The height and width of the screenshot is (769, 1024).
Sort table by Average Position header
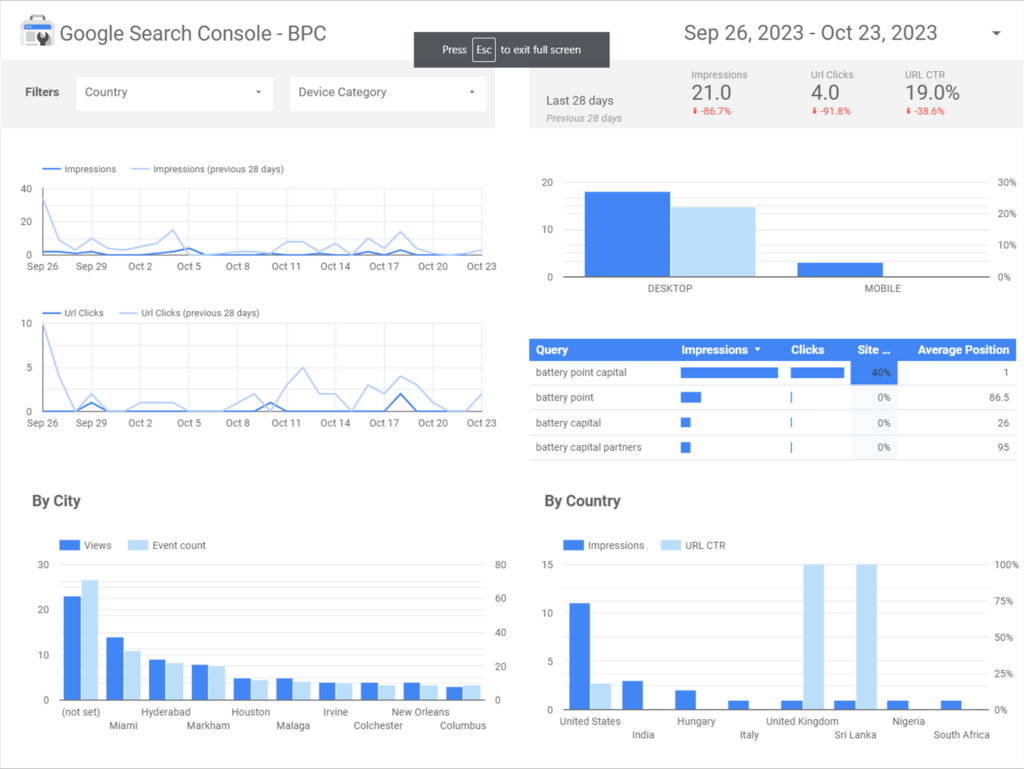(962, 350)
